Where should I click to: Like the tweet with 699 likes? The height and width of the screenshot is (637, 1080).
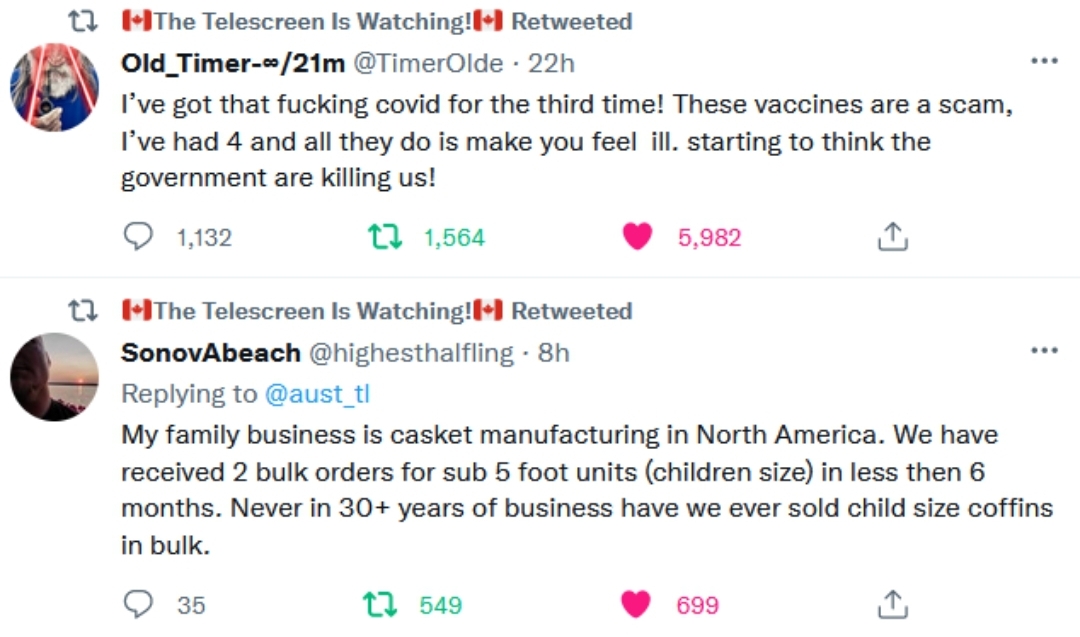tap(637, 604)
